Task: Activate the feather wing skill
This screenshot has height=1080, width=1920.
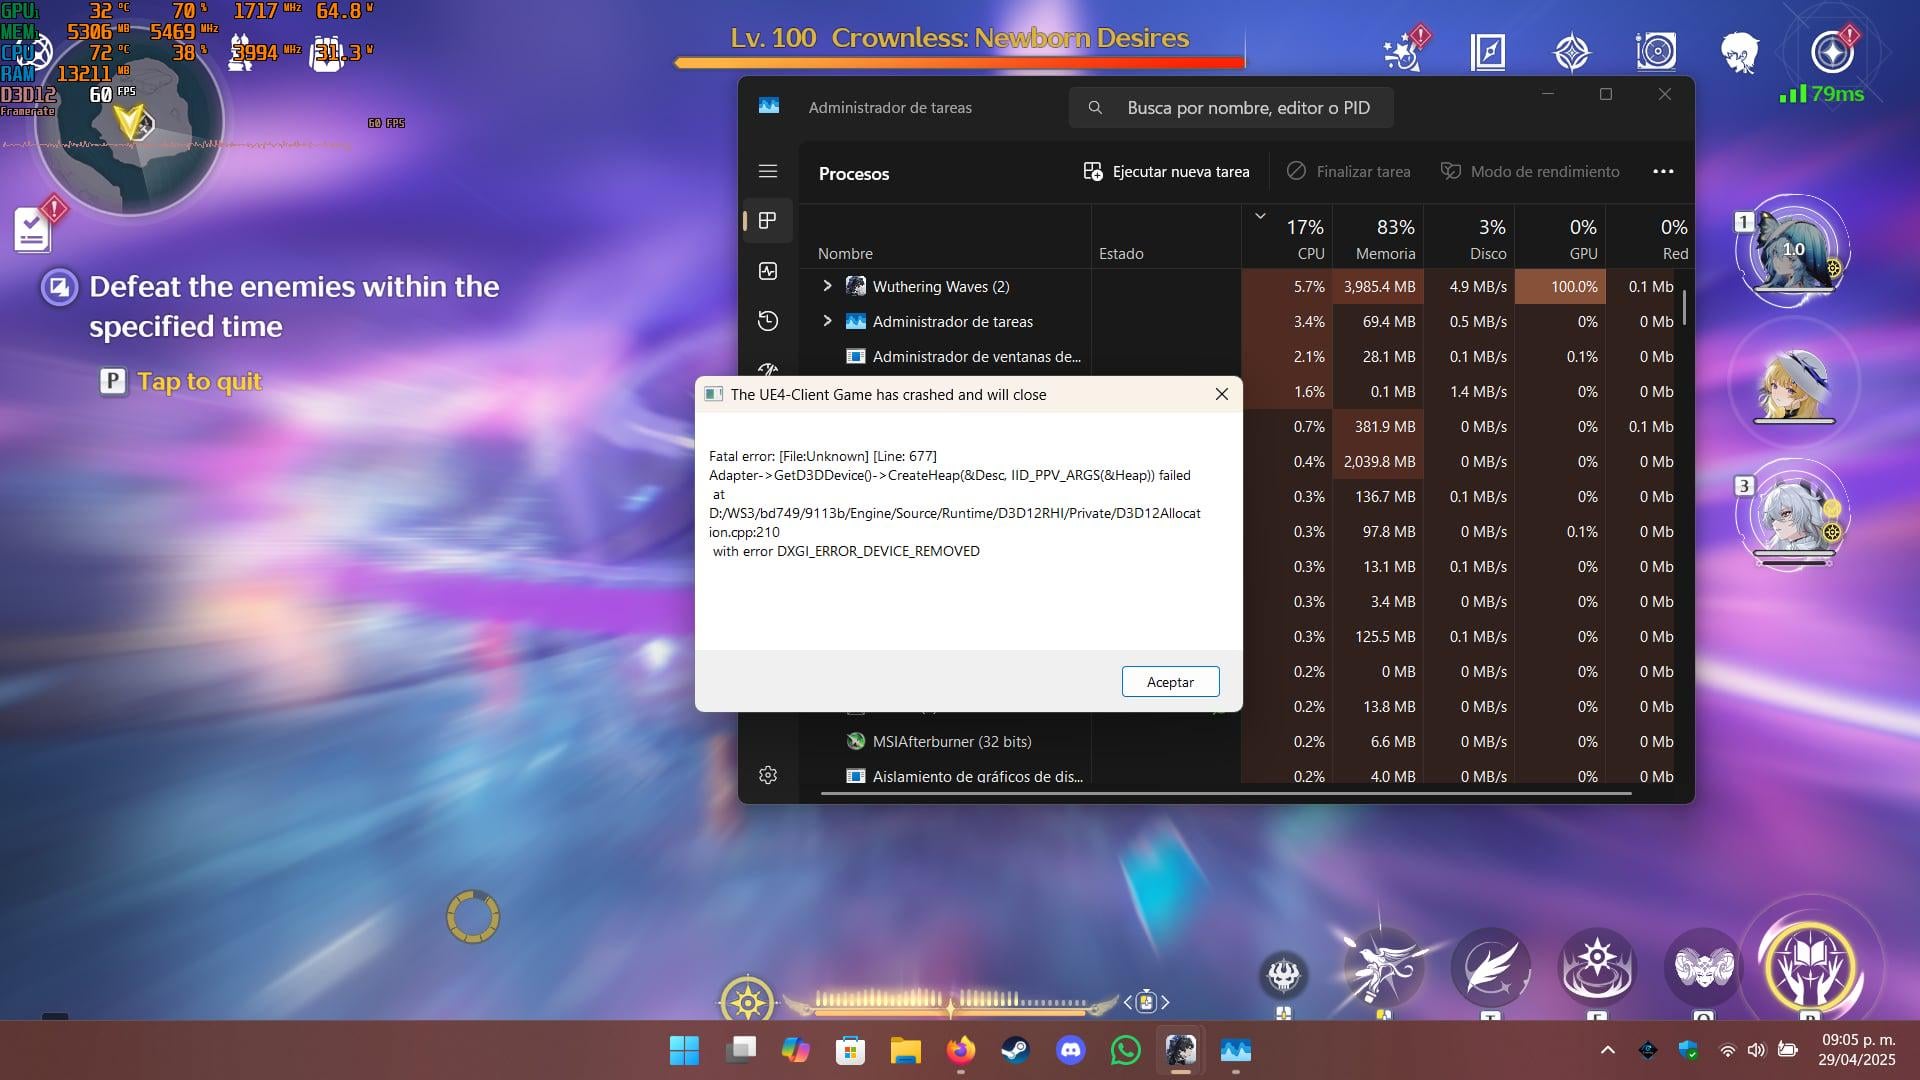Action: point(1490,966)
